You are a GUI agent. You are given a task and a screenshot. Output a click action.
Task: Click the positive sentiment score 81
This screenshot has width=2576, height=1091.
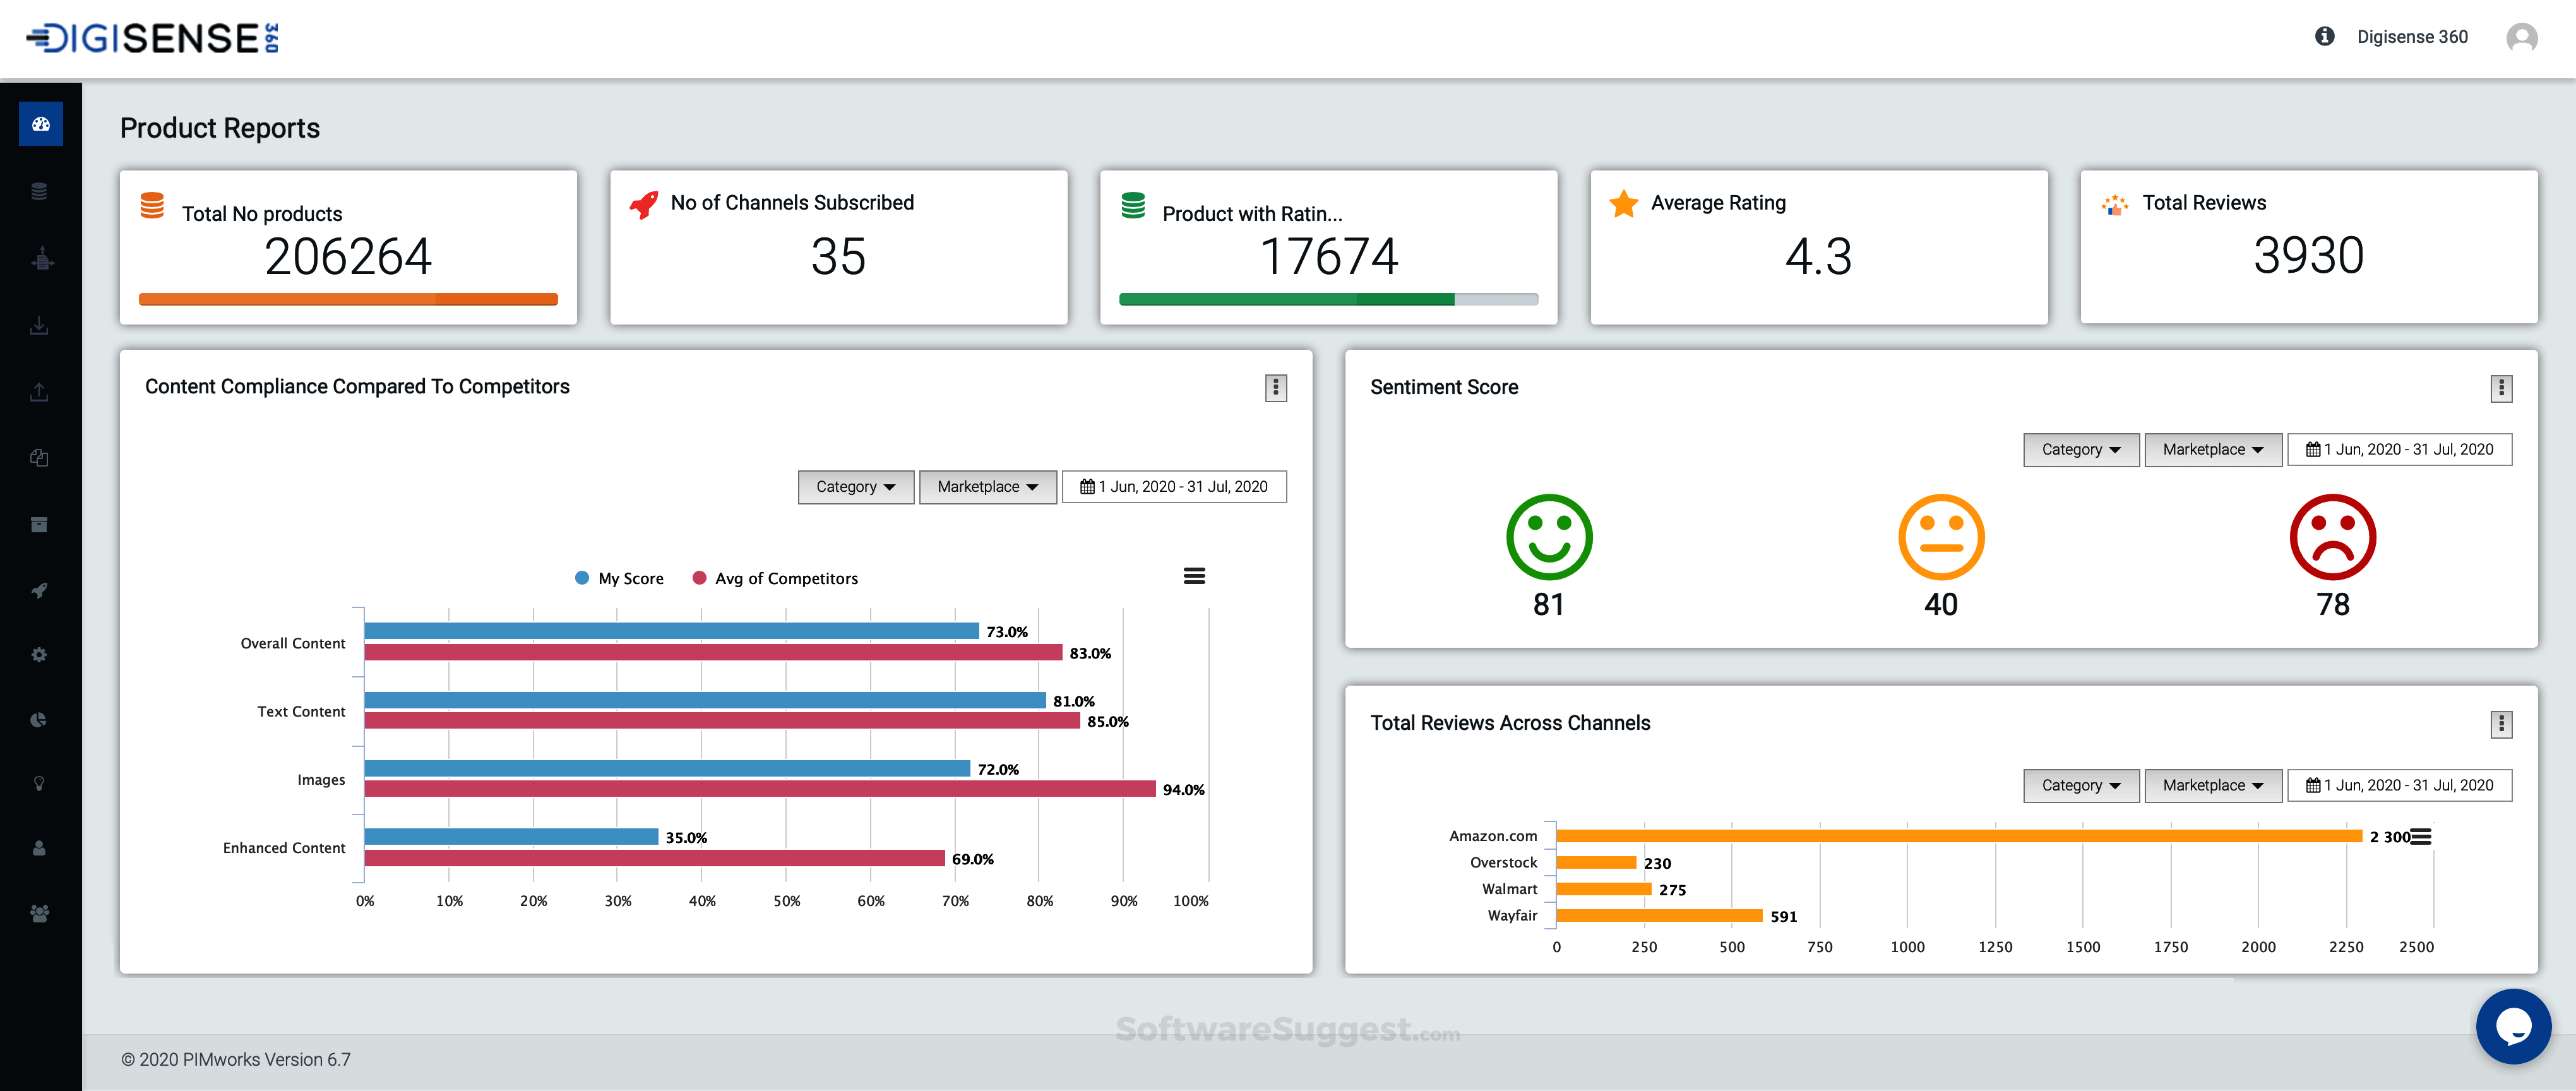tap(1549, 605)
